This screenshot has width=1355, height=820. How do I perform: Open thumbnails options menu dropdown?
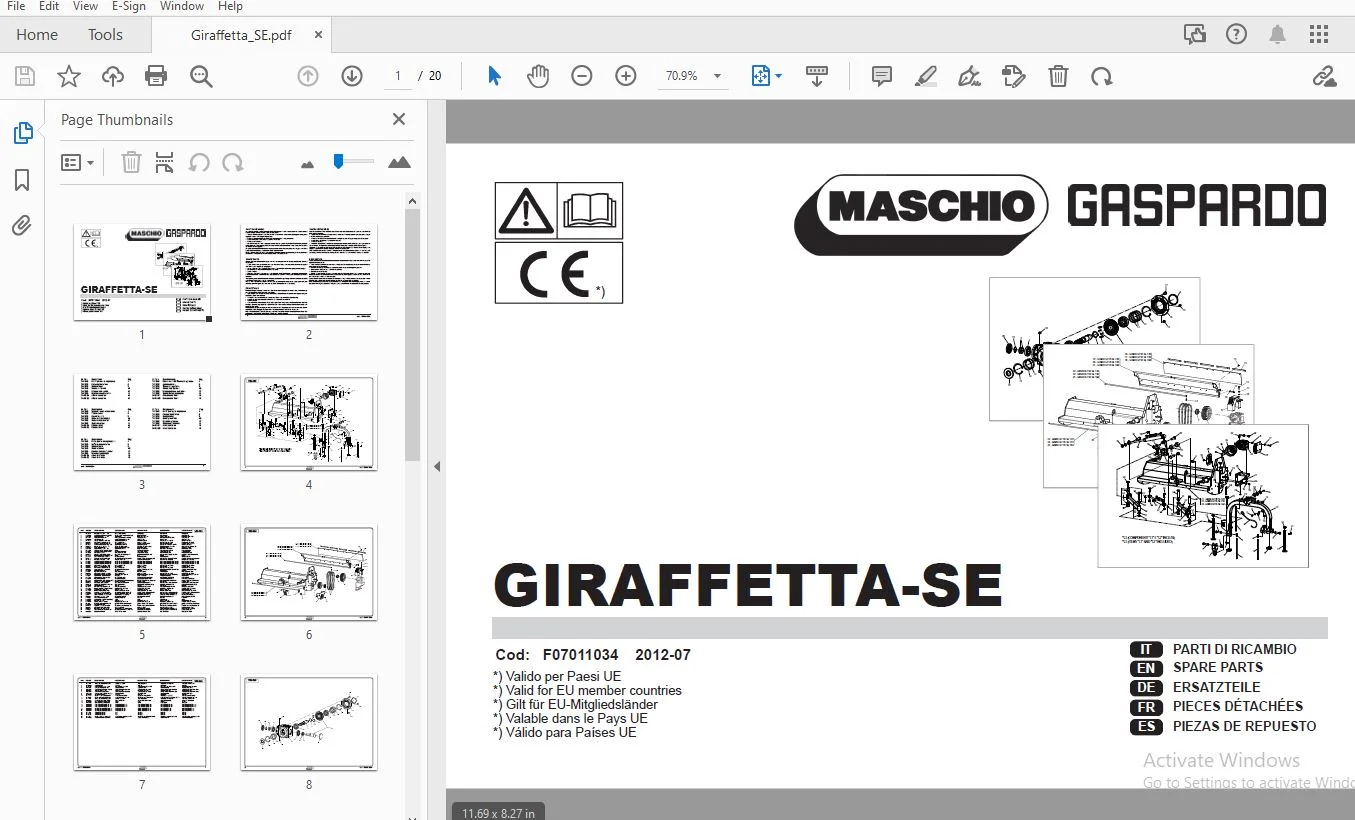point(77,162)
